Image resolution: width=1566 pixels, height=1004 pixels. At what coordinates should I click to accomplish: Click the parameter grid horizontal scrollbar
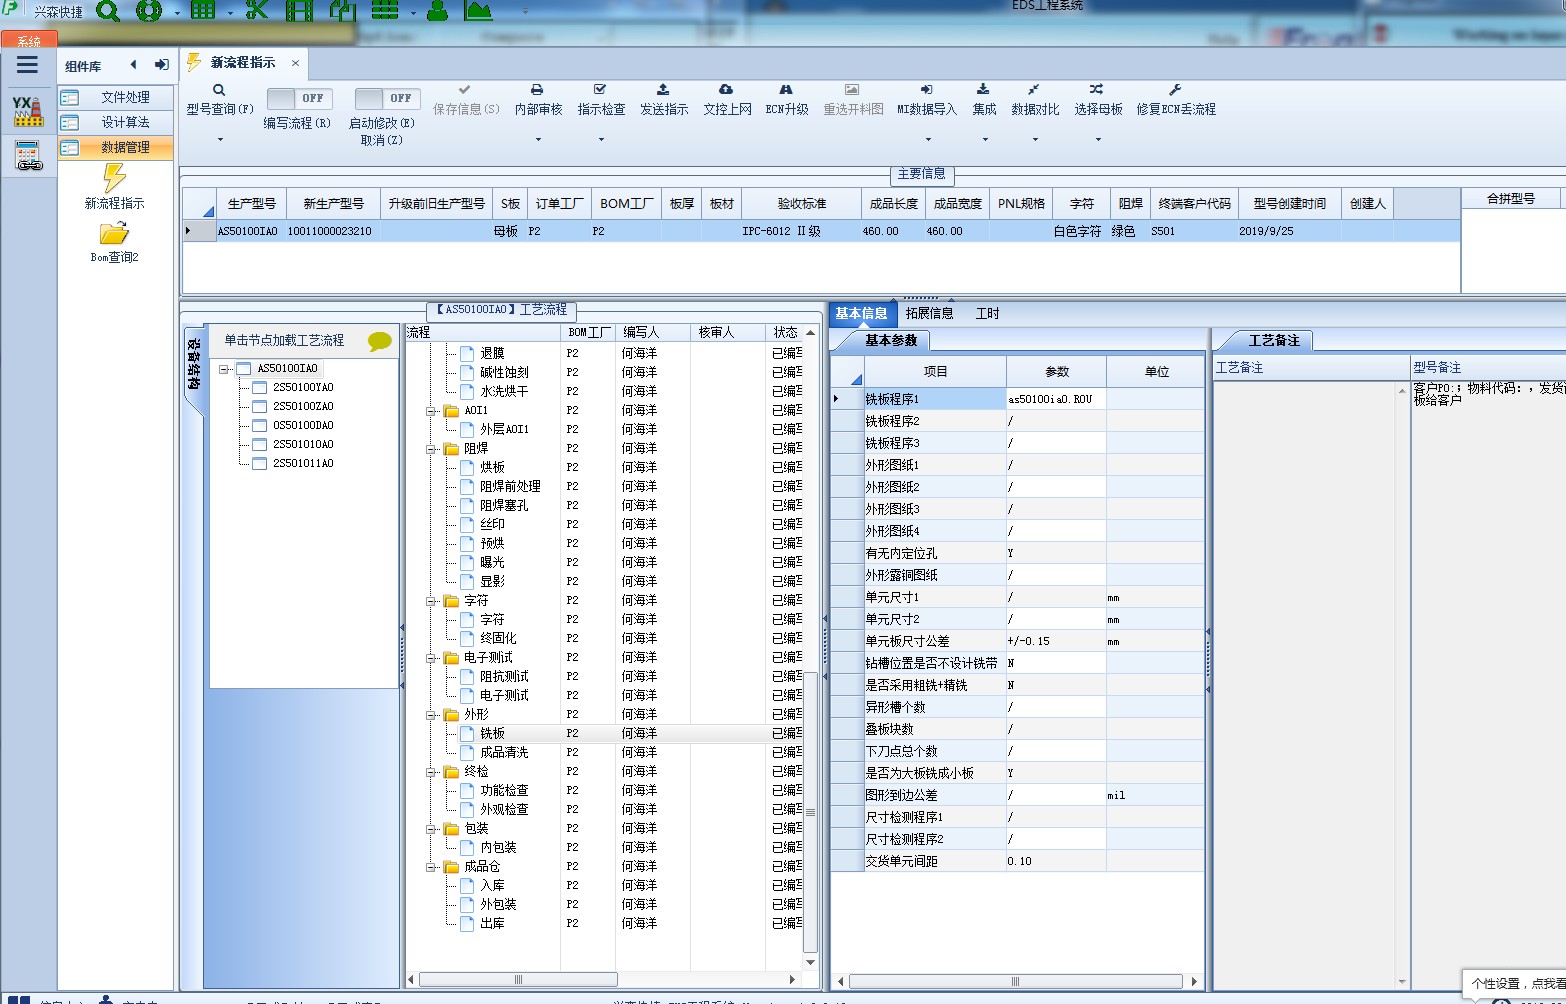1014,982
